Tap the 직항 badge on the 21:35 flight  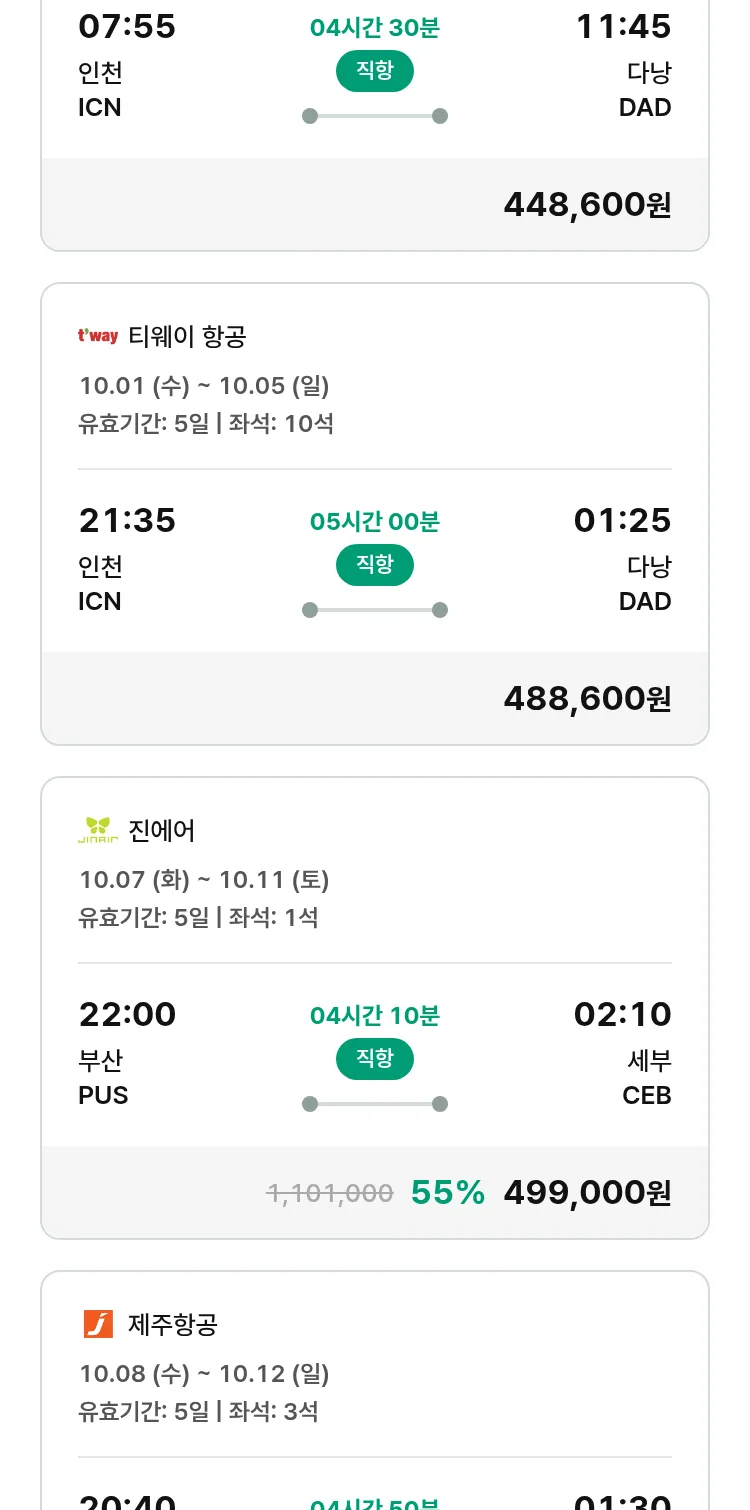[x=375, y=565]
